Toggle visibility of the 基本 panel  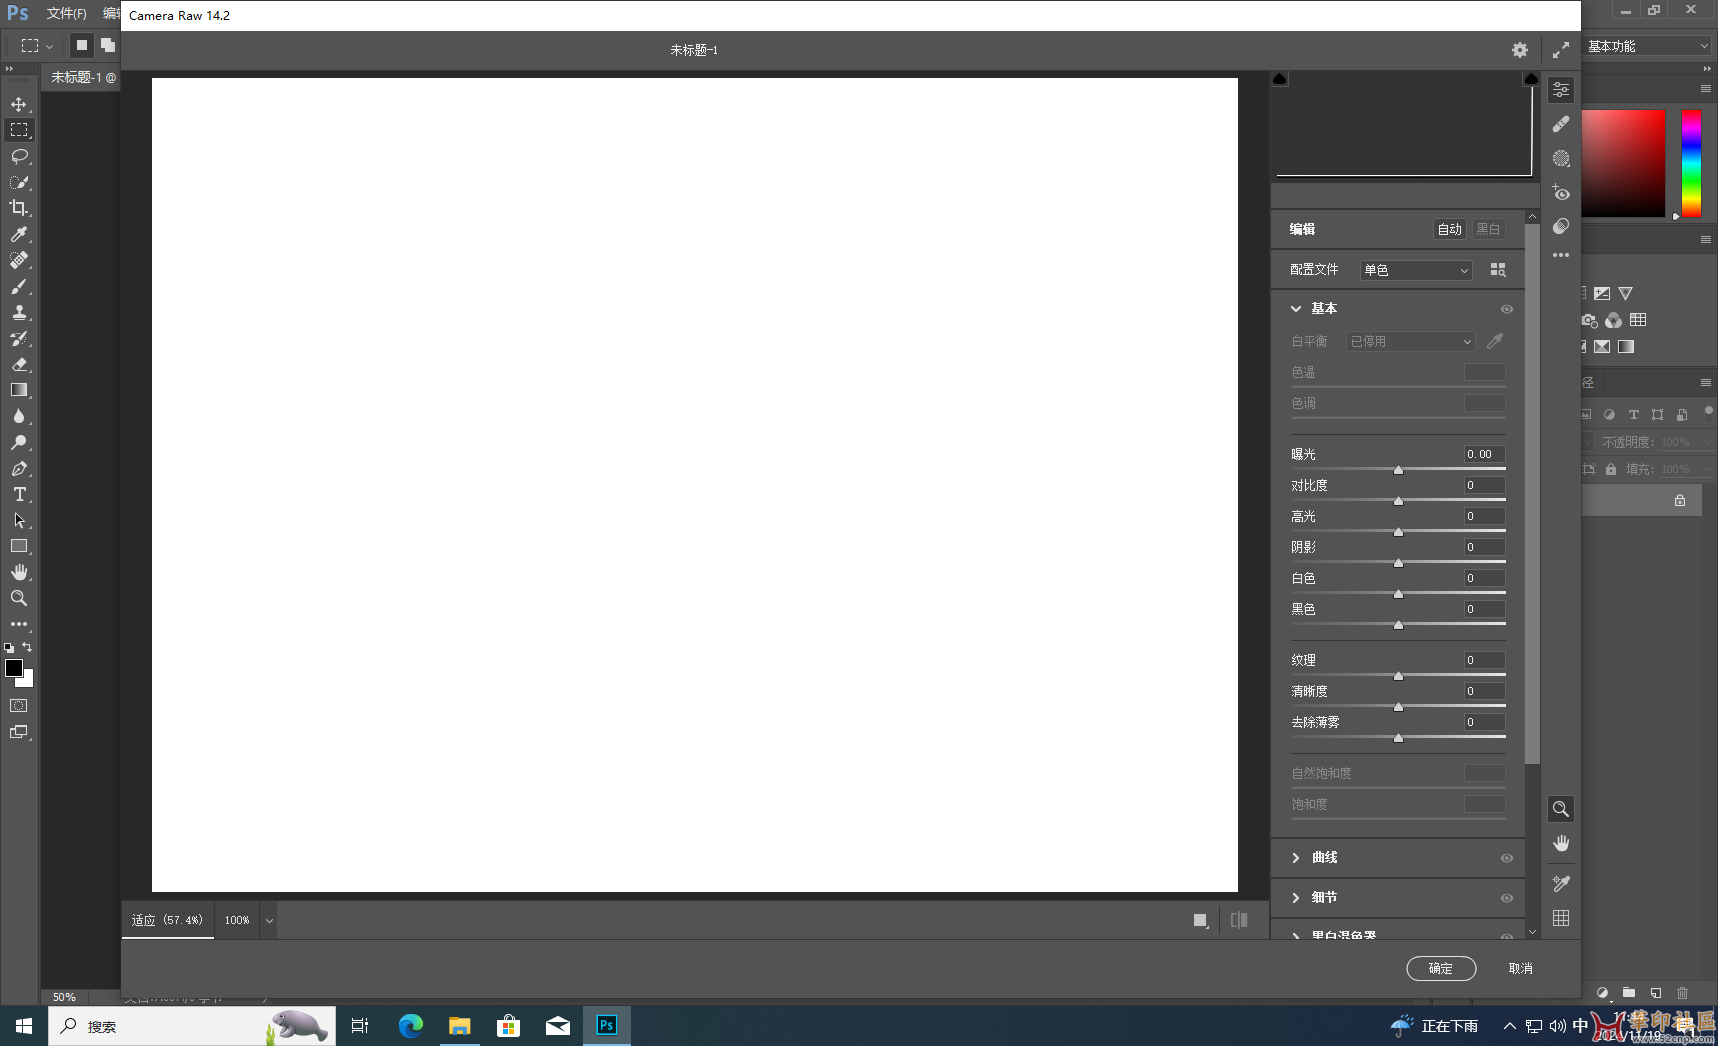(x=1507, y=309)
